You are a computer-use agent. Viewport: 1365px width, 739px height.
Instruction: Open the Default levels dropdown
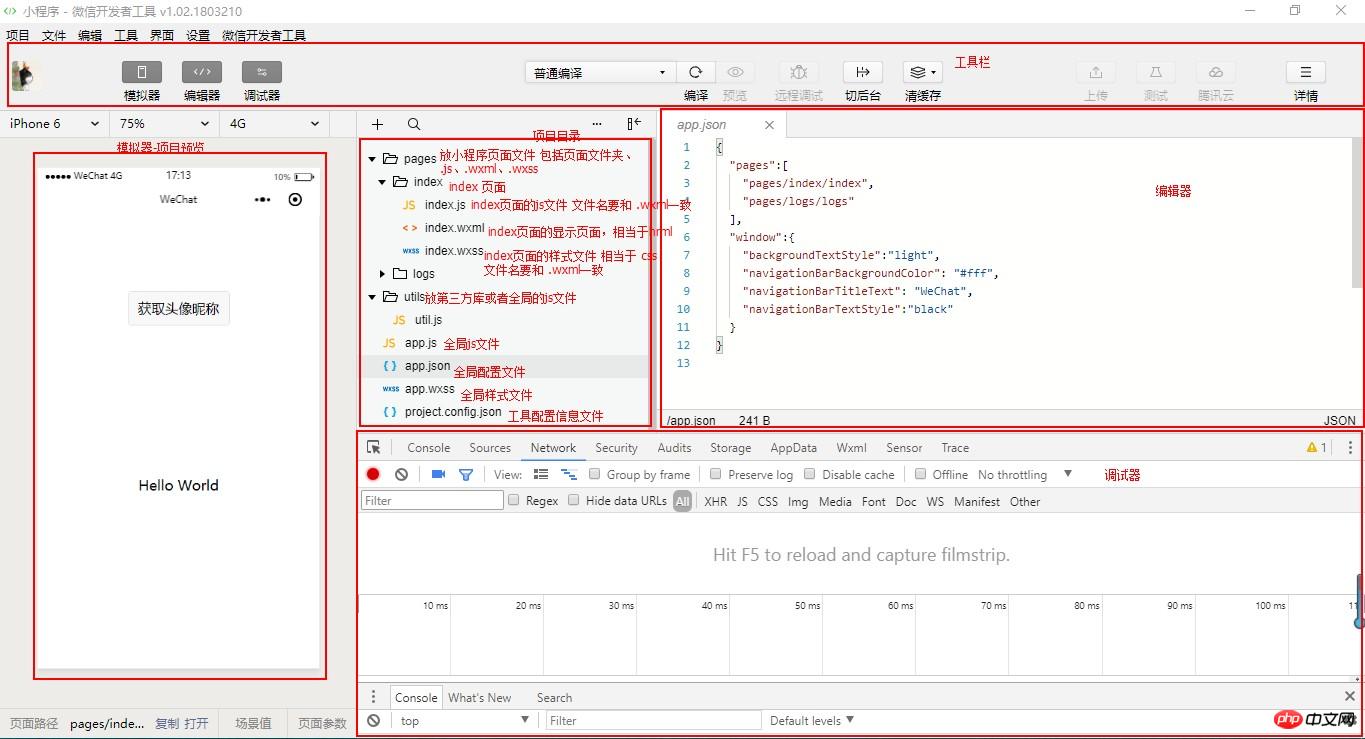[x=812, y=720]
